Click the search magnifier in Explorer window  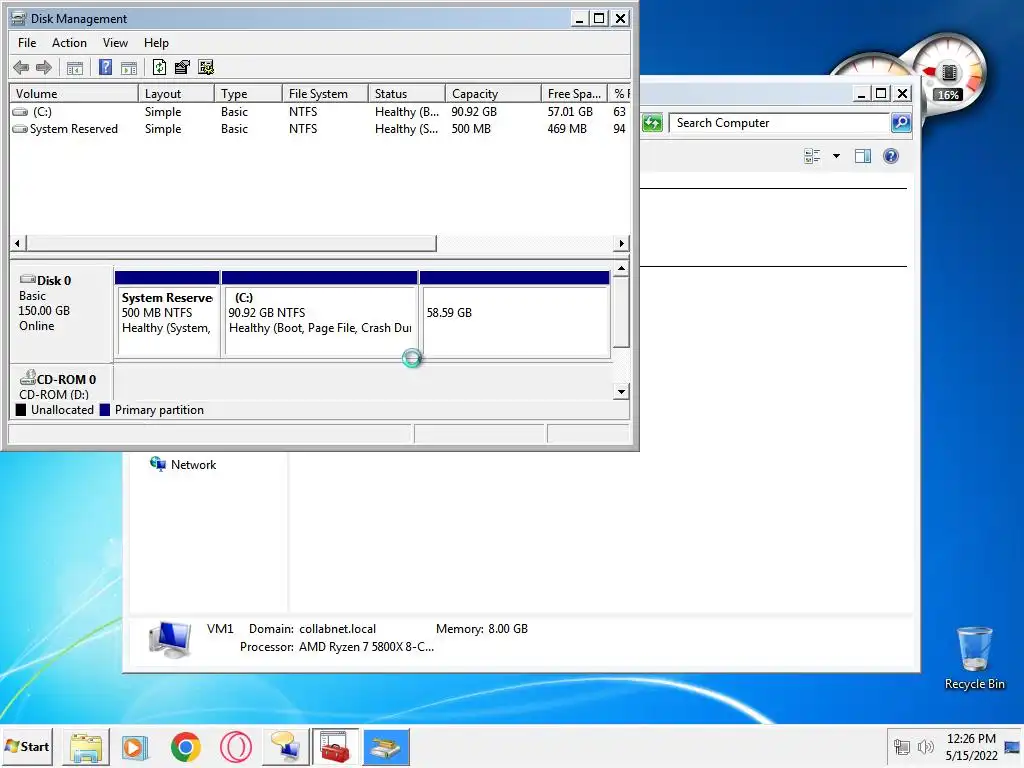coord(901,123)
